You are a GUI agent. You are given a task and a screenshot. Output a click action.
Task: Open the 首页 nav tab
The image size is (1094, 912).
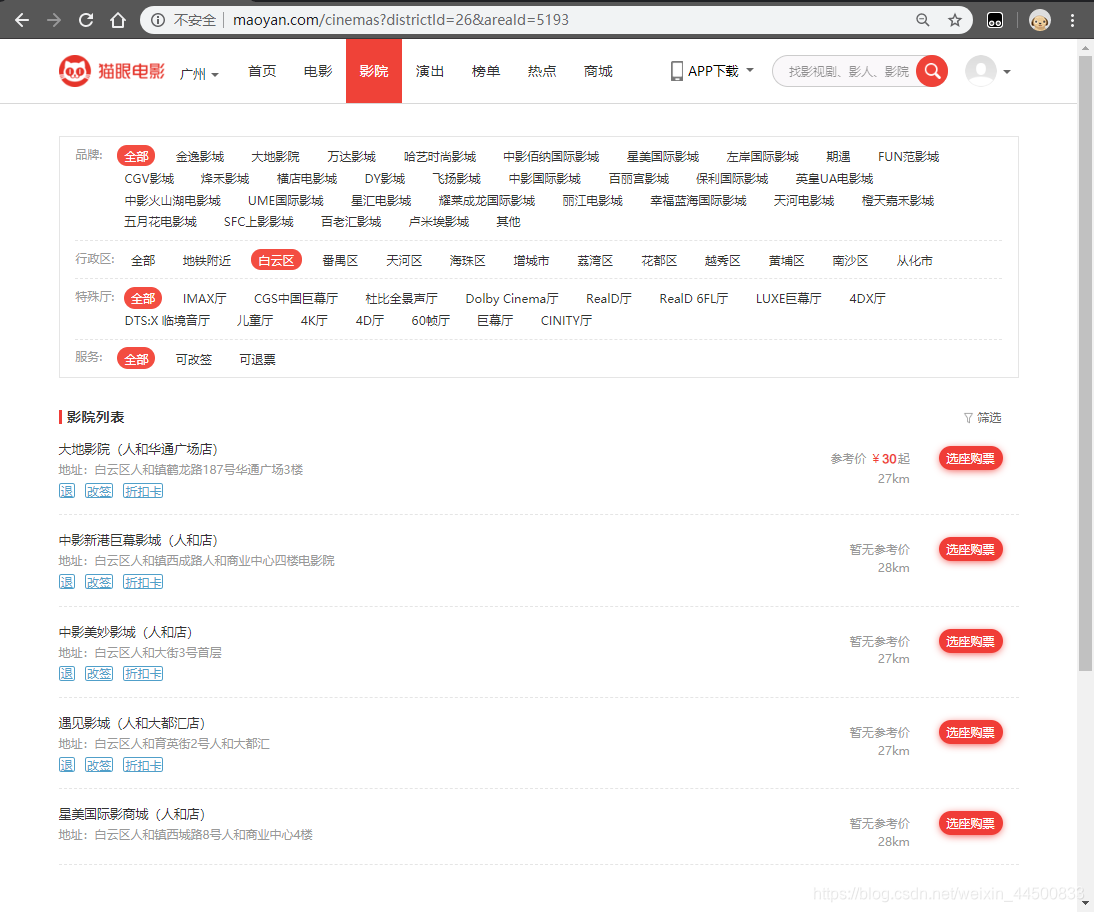click(x=262, y=71)
